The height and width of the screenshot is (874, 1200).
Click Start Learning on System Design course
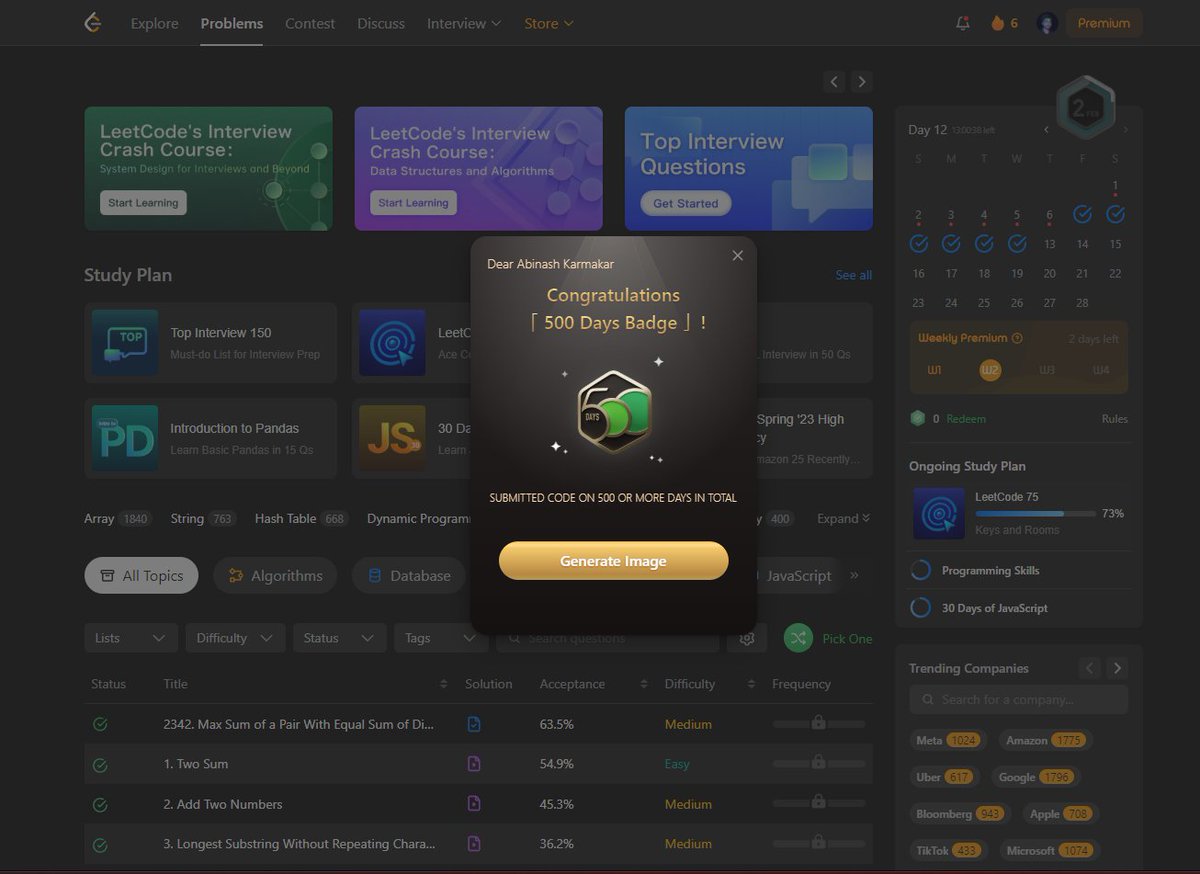click(x=143, y=203)
